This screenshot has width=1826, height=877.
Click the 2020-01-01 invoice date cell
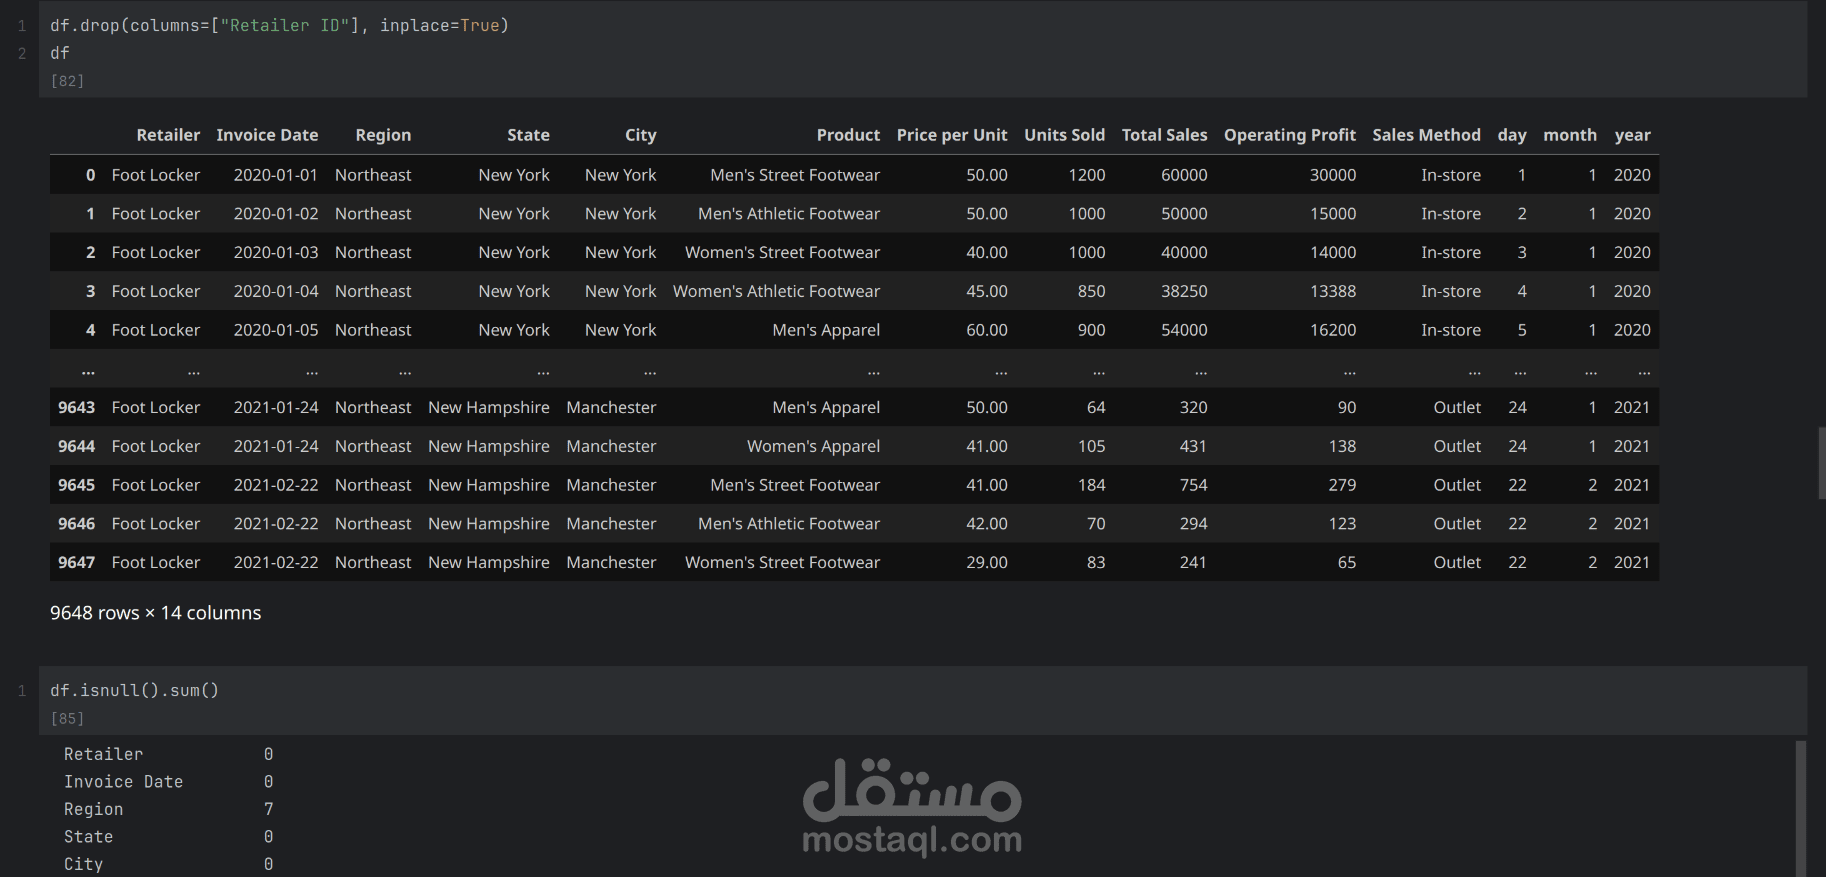pyautogui.click(x=276, y=175)
